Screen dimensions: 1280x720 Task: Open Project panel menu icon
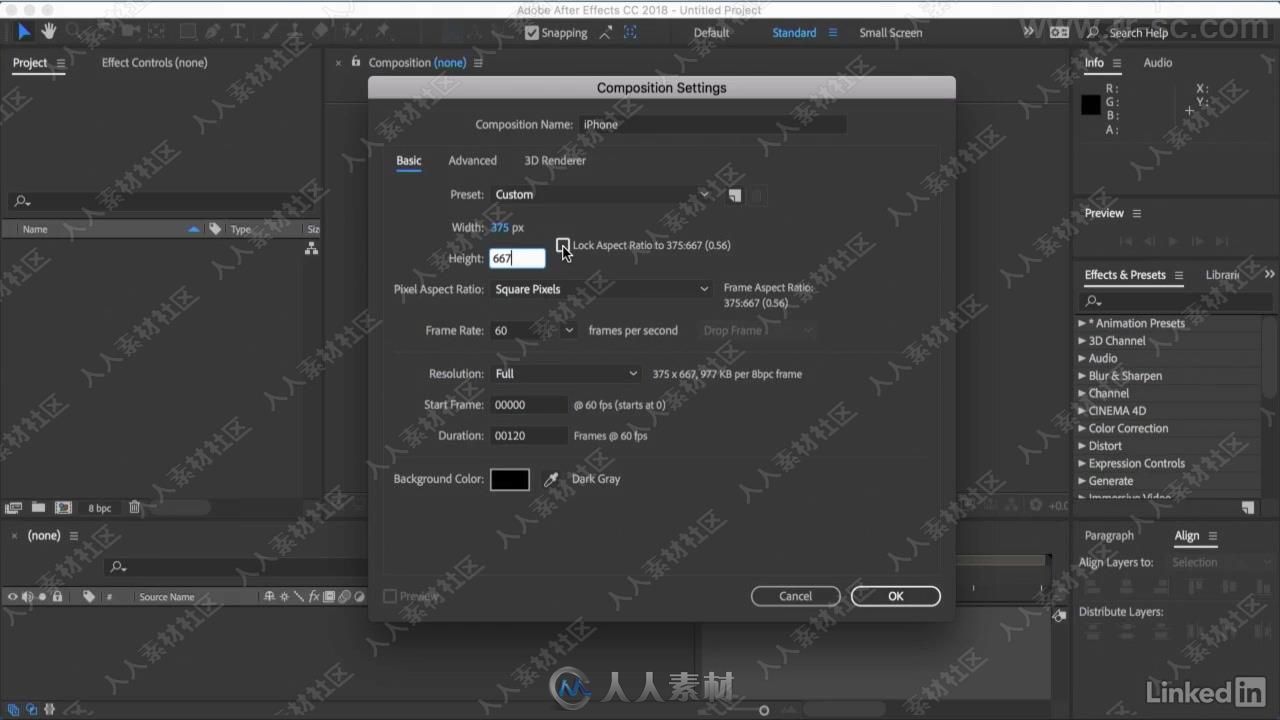61,63
